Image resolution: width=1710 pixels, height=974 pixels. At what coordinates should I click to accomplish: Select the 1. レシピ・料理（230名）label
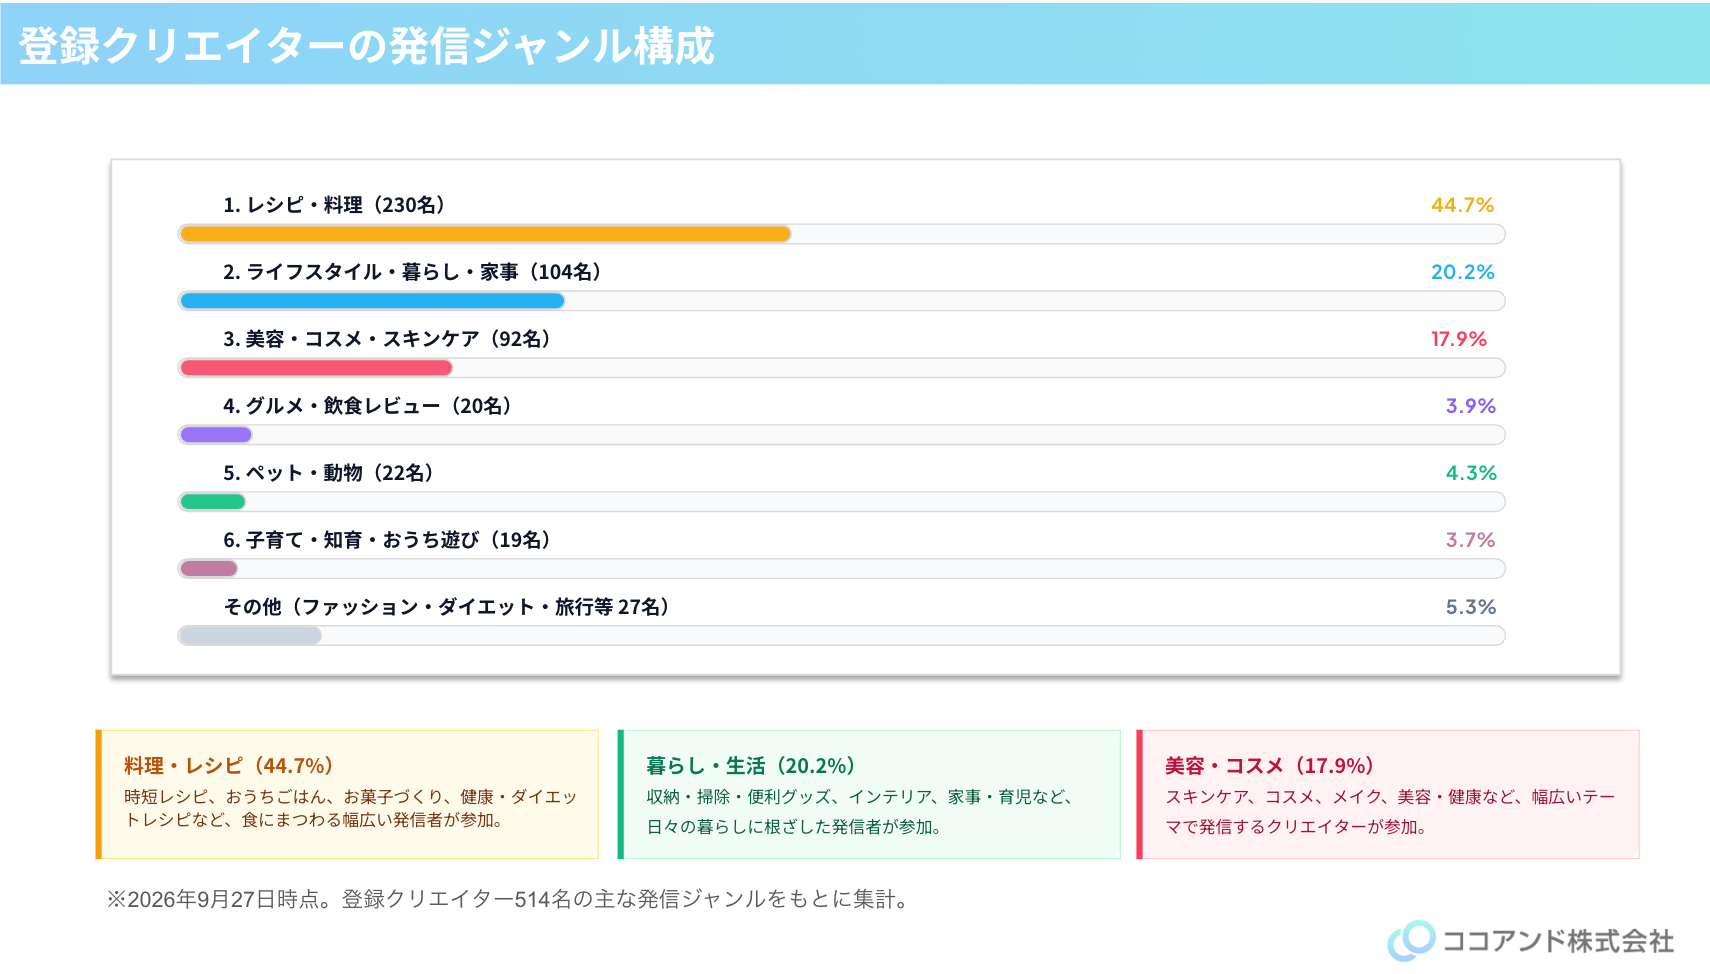tap(334, 205)
